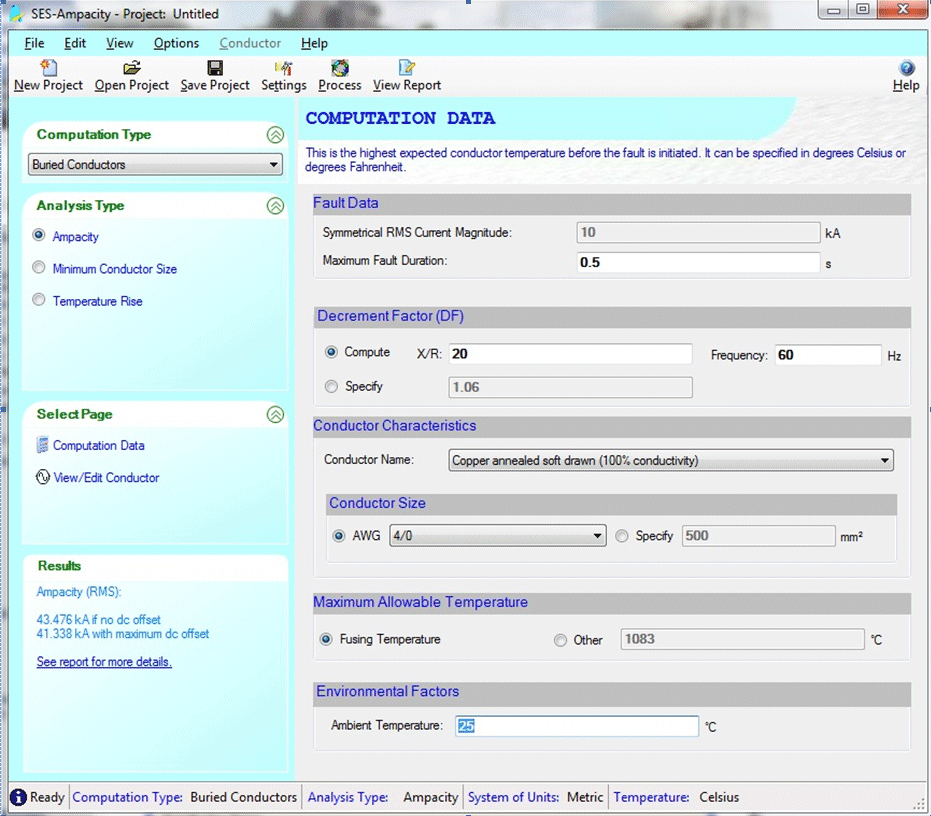Open the Buried Conductors computation type dropdown
The width and height of the screenshot is (931, 816).
click(155, 165)
